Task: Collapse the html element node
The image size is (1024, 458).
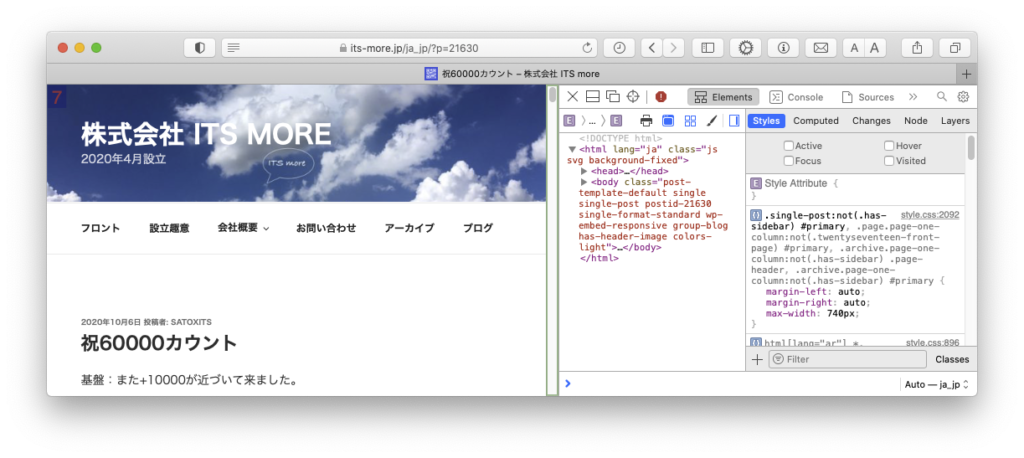Action: 573,149
